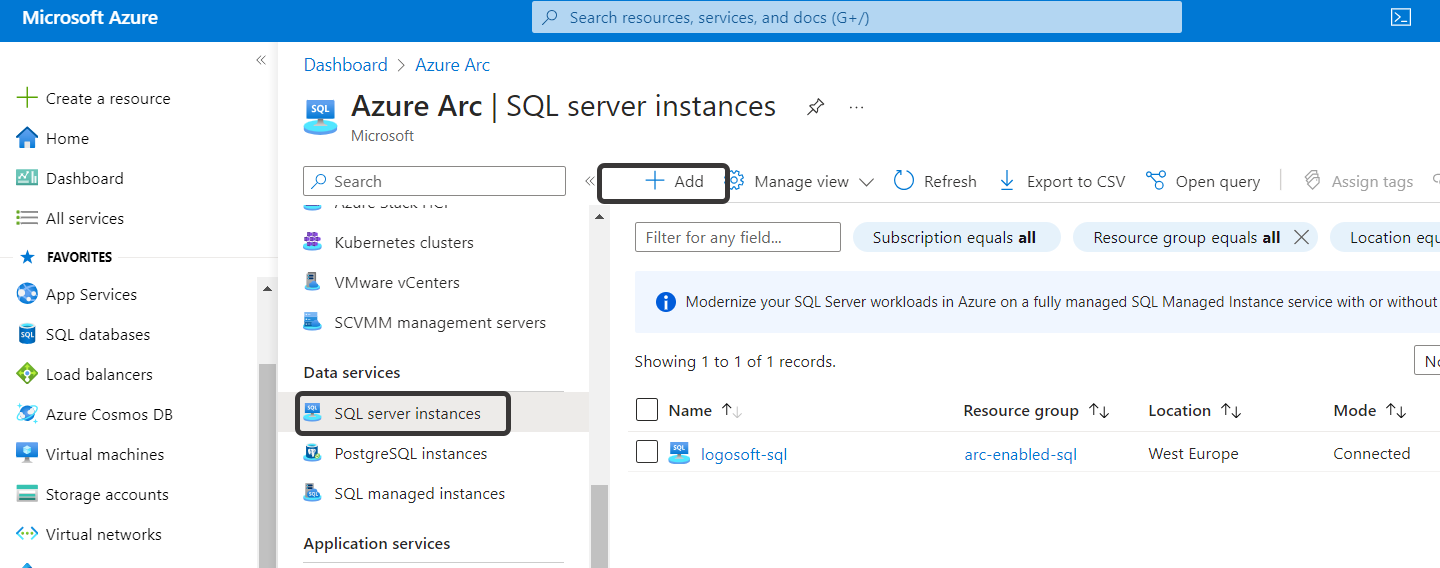The width and height of the screenshot is (1440, 568).
Task: Collapse the left portal navigation menu
Action: (x=261, y=60)
